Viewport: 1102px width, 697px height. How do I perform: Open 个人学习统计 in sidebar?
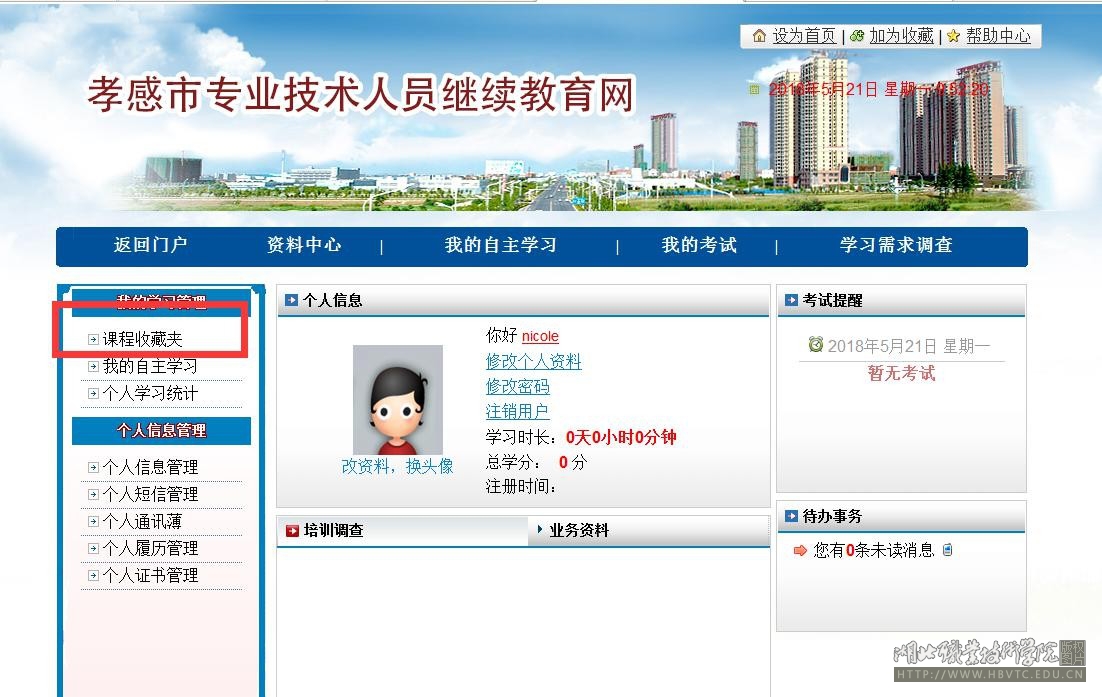tap(149, 394)
